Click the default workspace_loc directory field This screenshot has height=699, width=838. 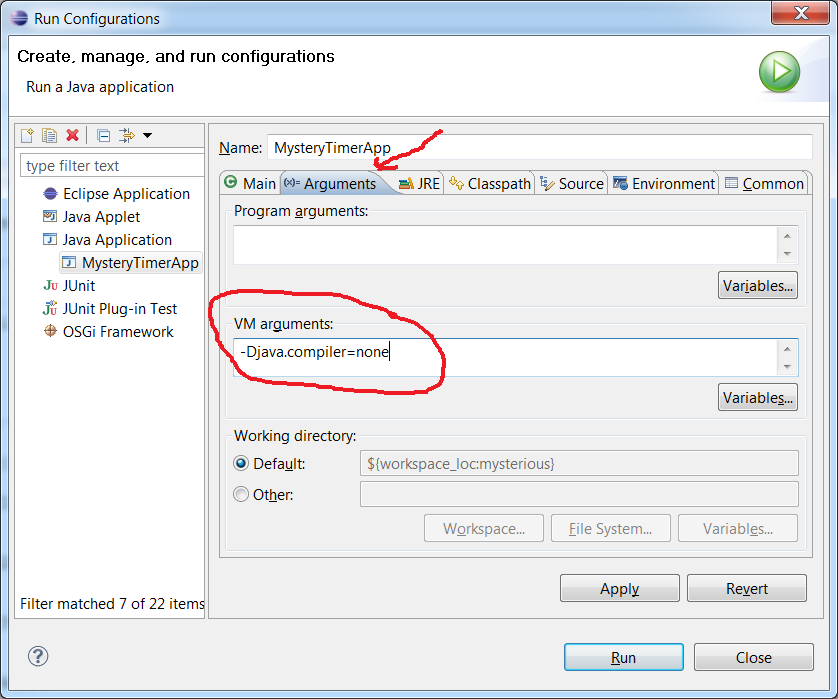pyautogui.click(x=579, y=463)
